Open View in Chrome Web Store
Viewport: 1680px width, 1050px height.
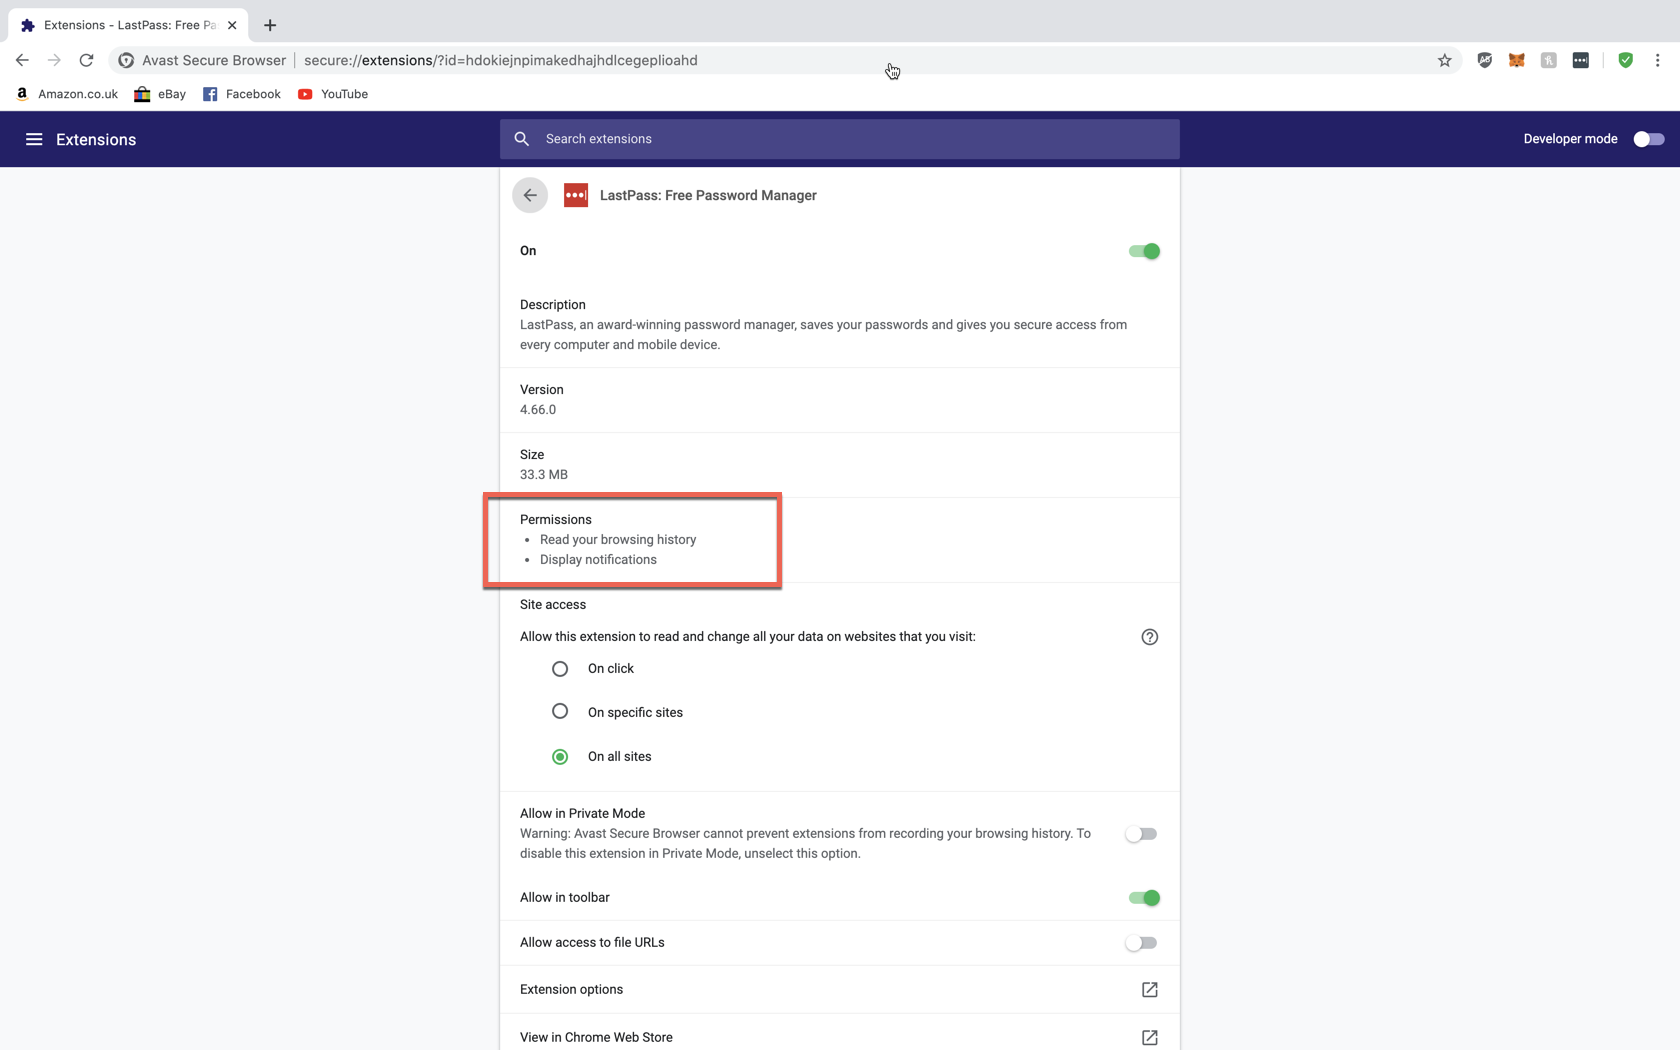pyautogui.click(x=1149, y=1037)
